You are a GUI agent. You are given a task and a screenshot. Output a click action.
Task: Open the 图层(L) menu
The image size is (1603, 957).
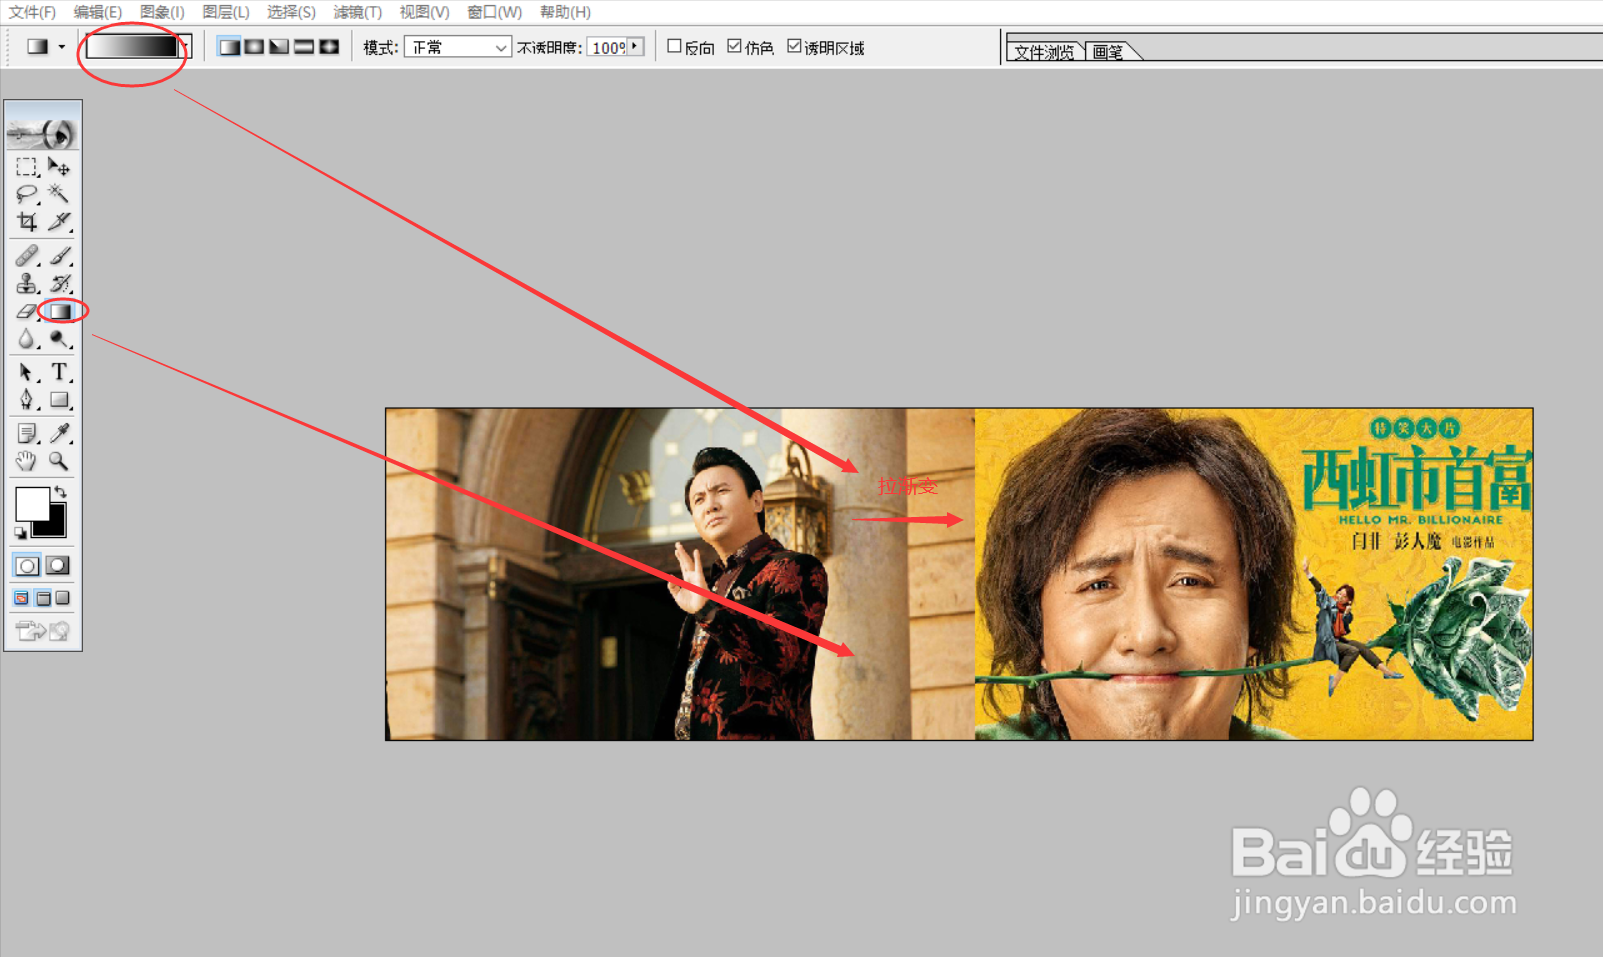coord(226,12)
